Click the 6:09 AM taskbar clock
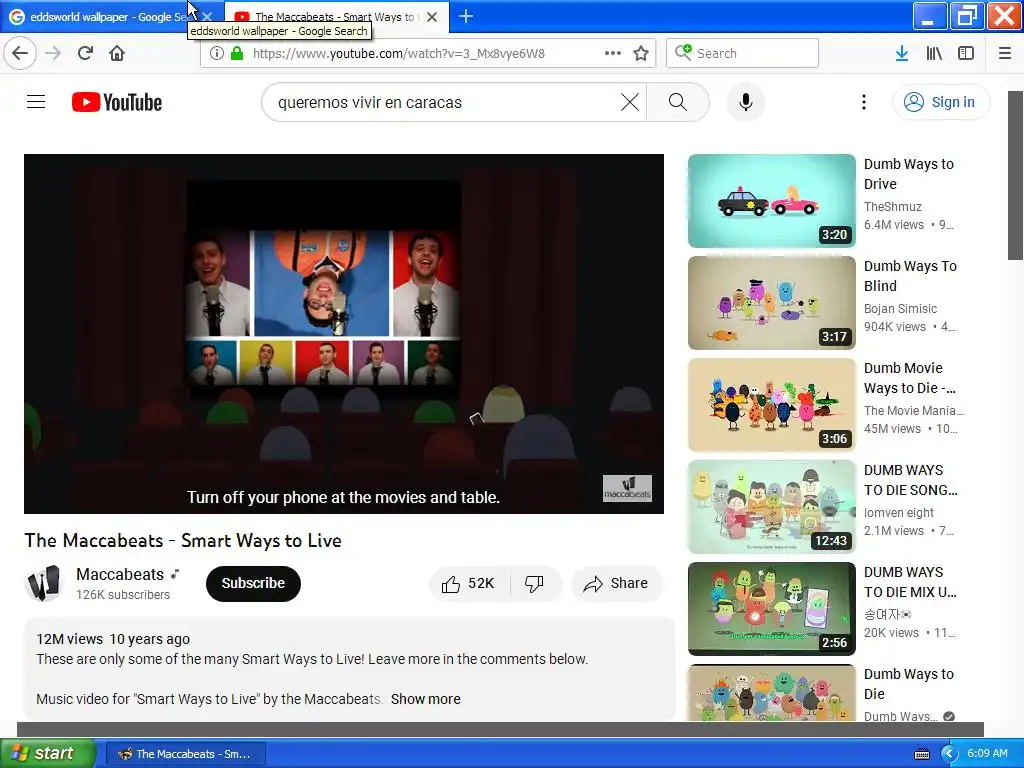The height and width of the screenshot is (768, 1024). (987, 754)
